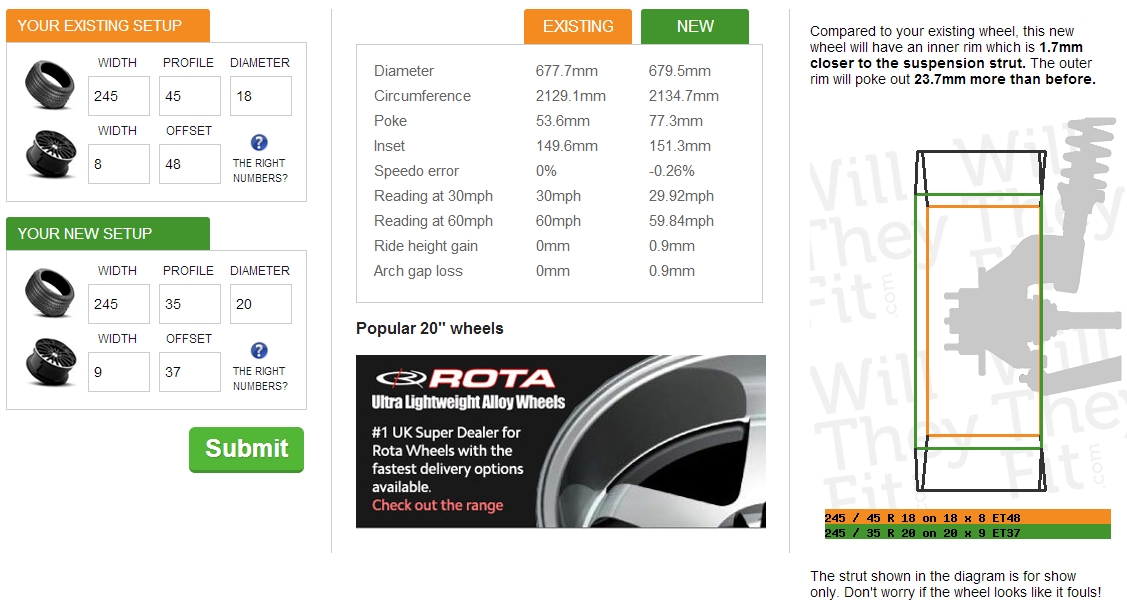Click the existing wheel offset field showing 48
Screen dimensions: 1127x610
[190, 164]
